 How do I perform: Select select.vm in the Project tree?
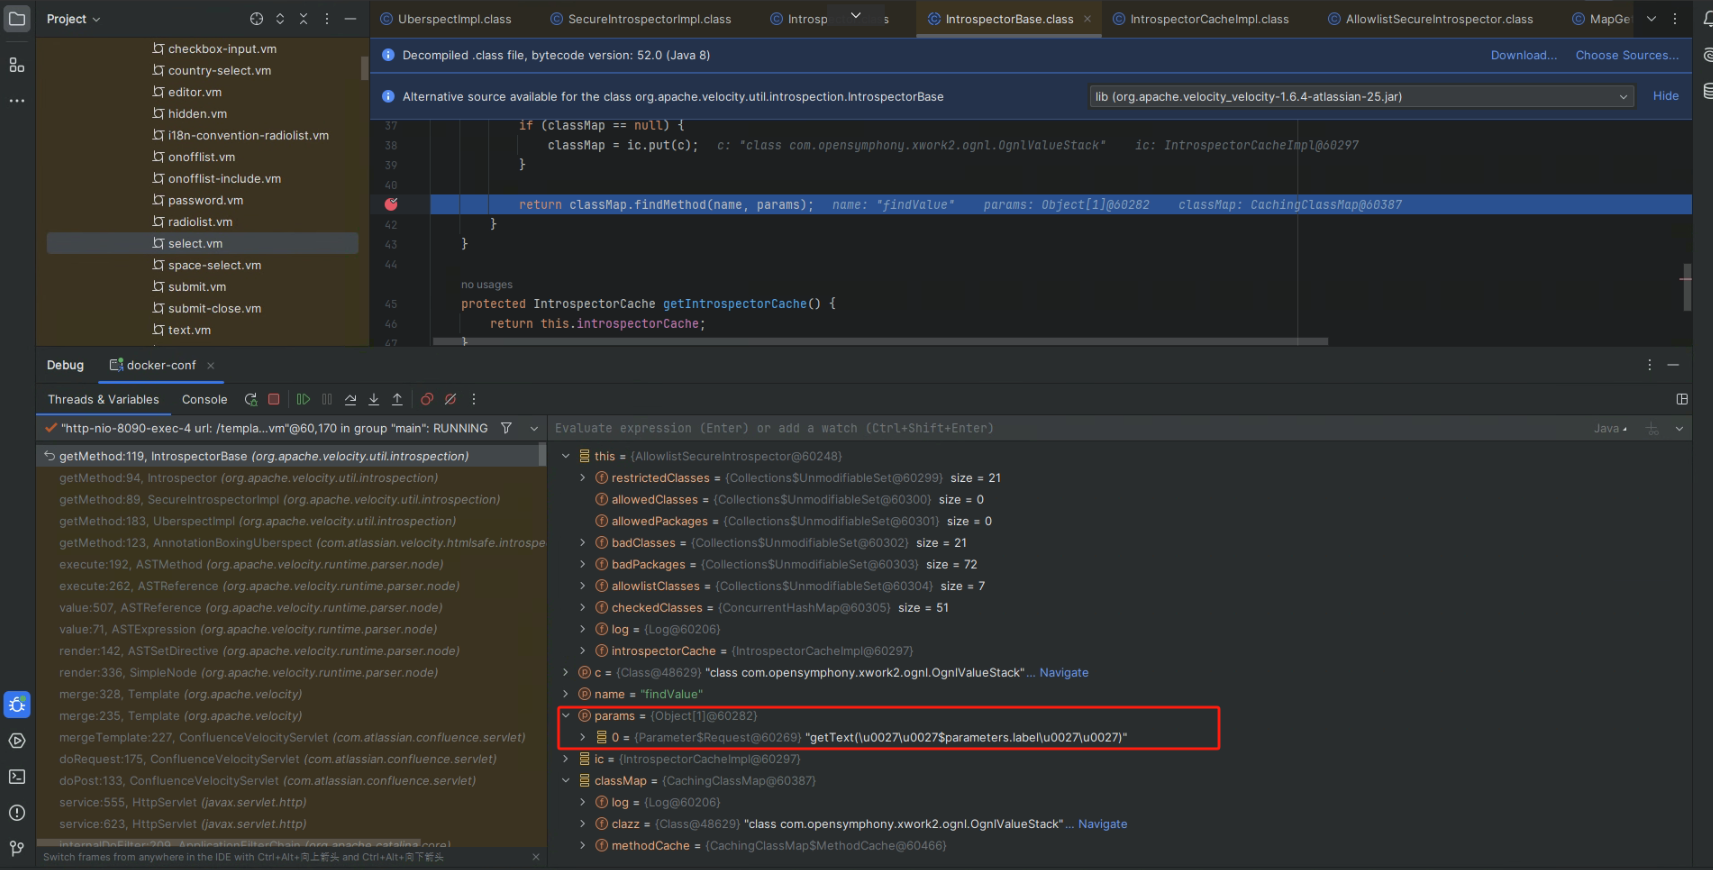point(202,243)
